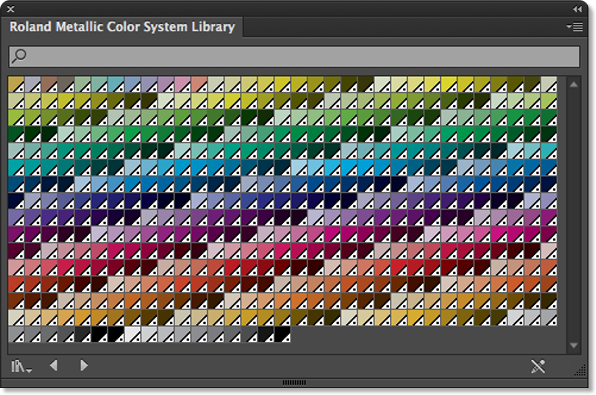Select the first swatch in the bottom gray row
The width and height of the screenshot is (596, 395).
click(16, 334)
